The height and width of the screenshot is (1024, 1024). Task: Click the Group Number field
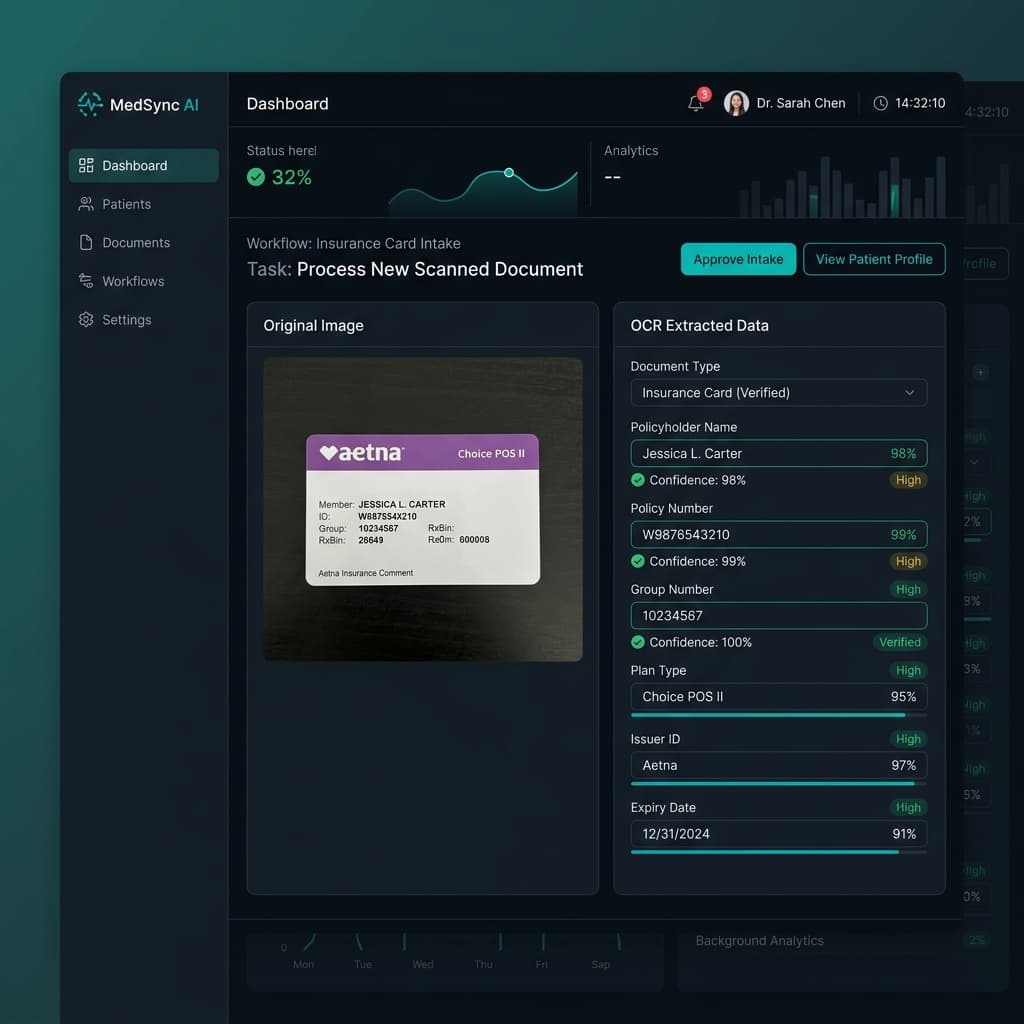coord(778,615)
